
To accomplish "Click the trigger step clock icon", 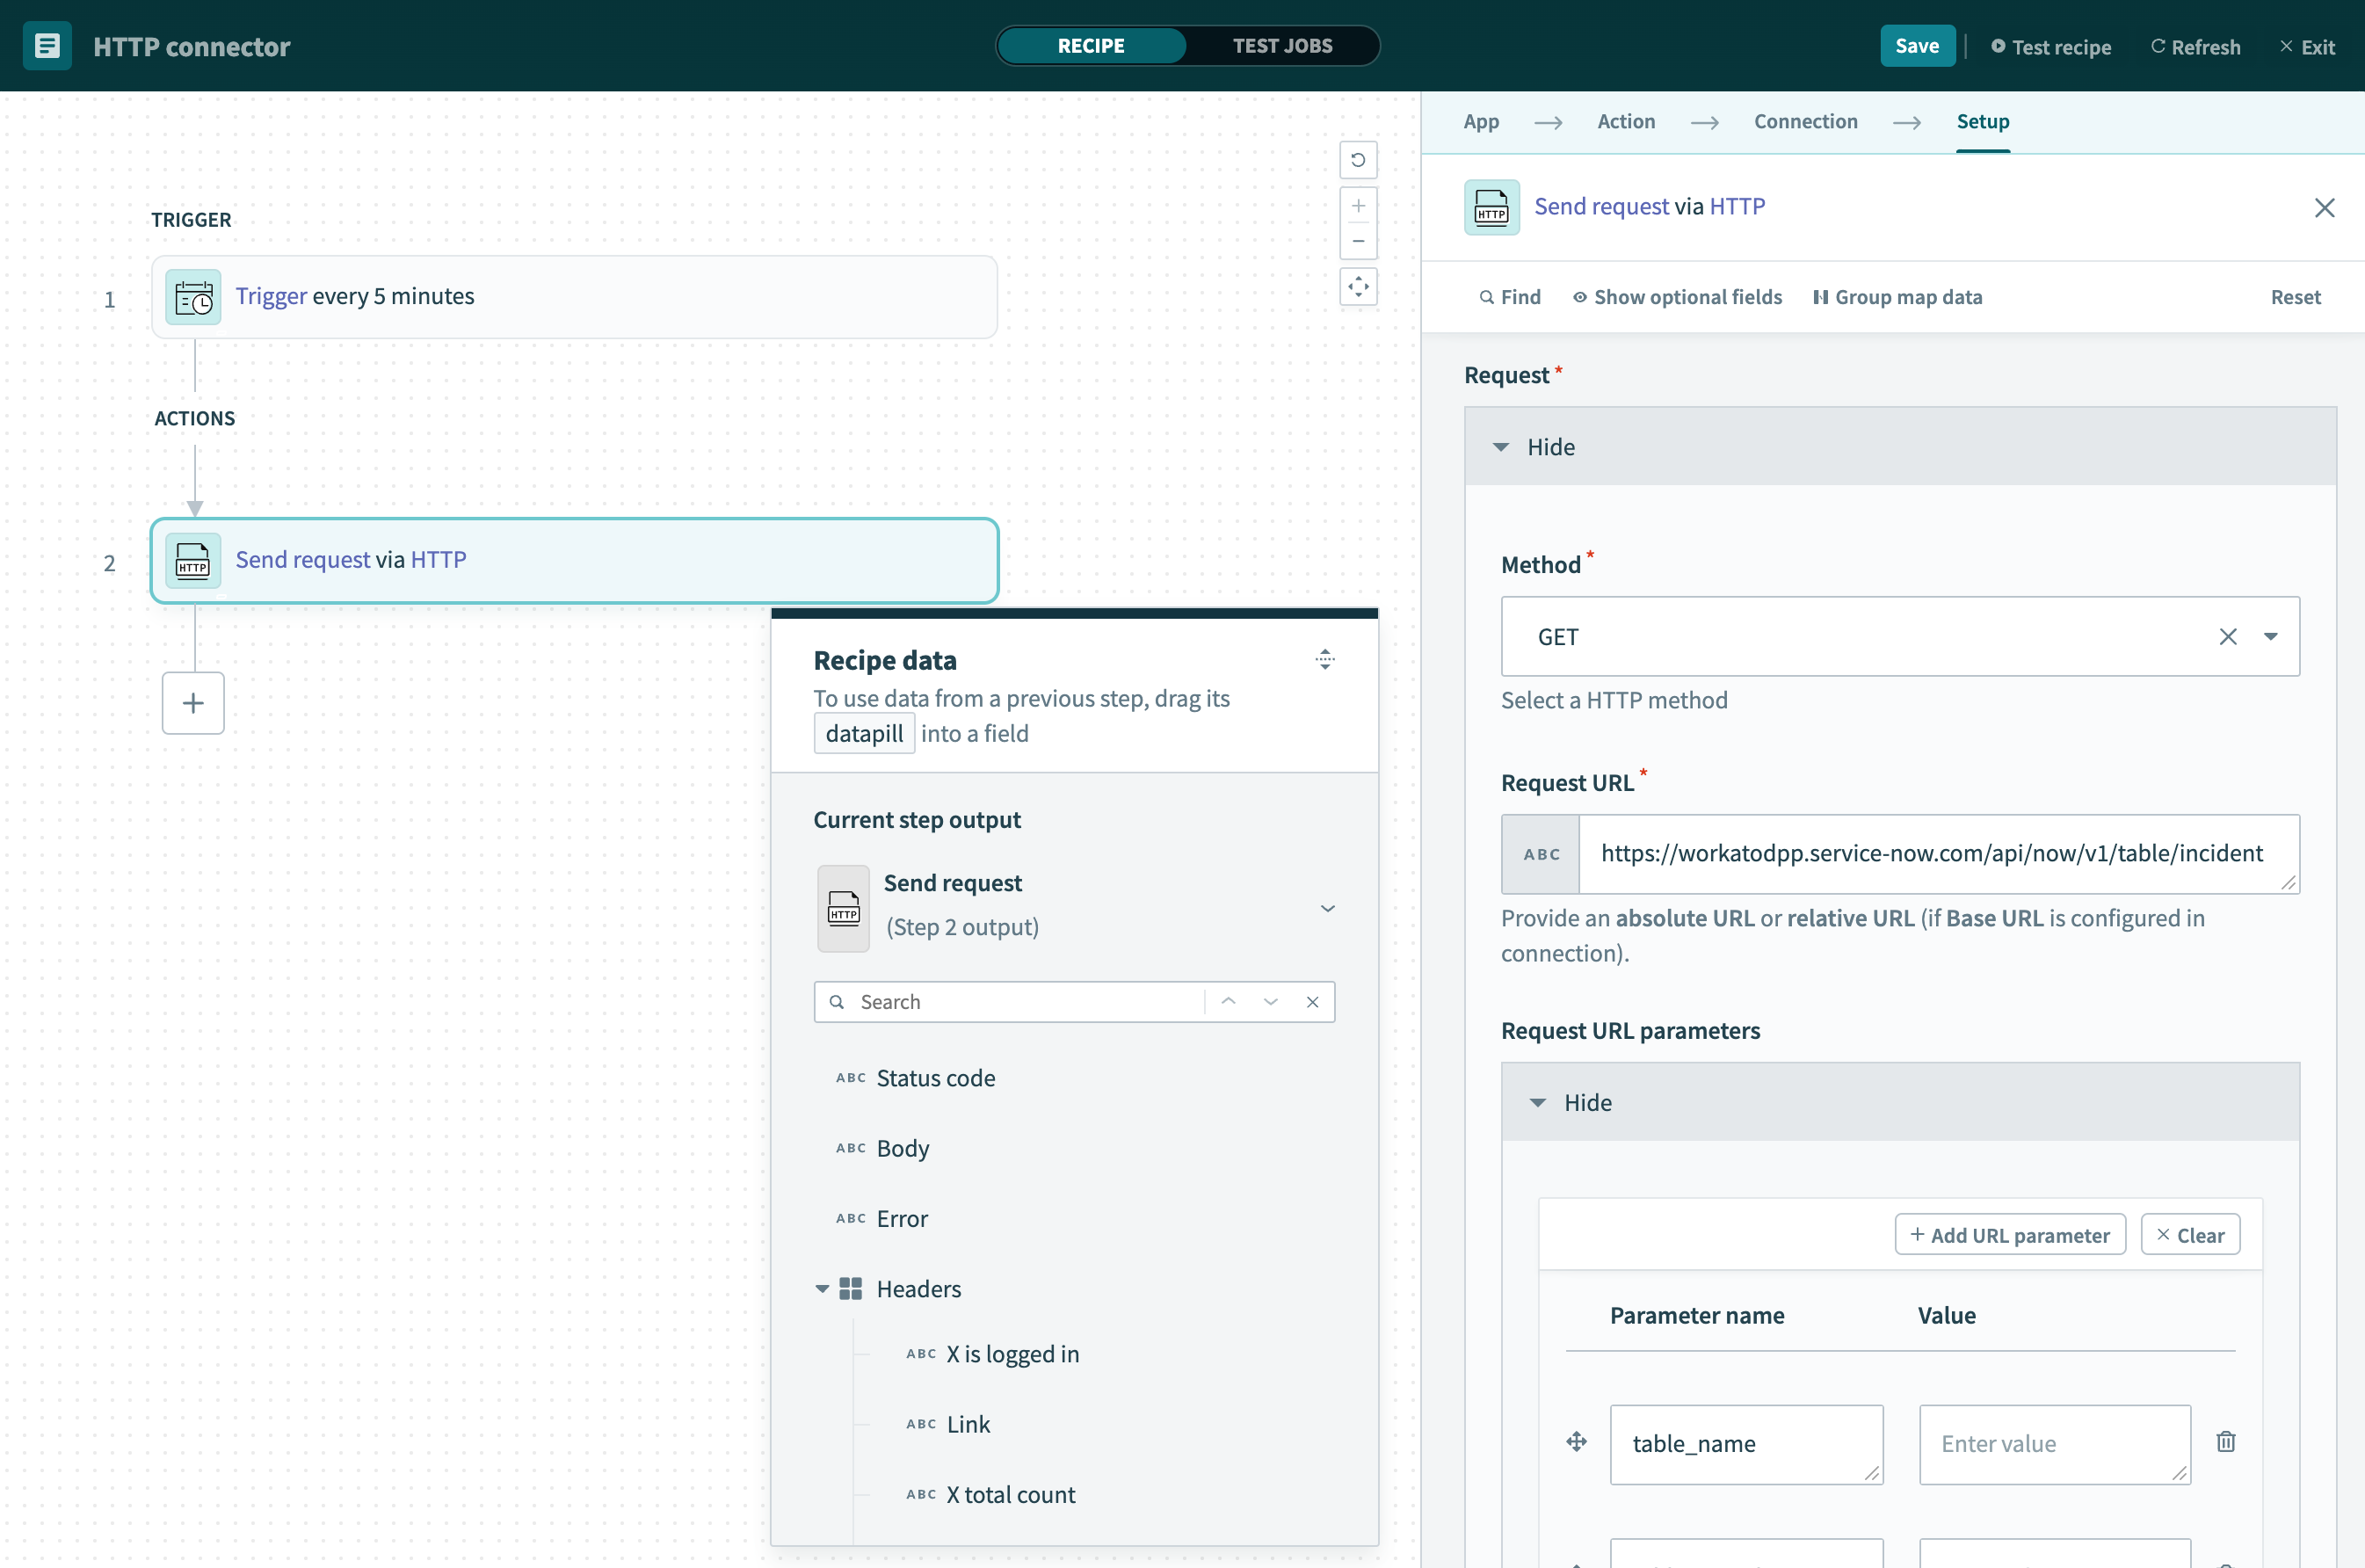I will (192, 295).
